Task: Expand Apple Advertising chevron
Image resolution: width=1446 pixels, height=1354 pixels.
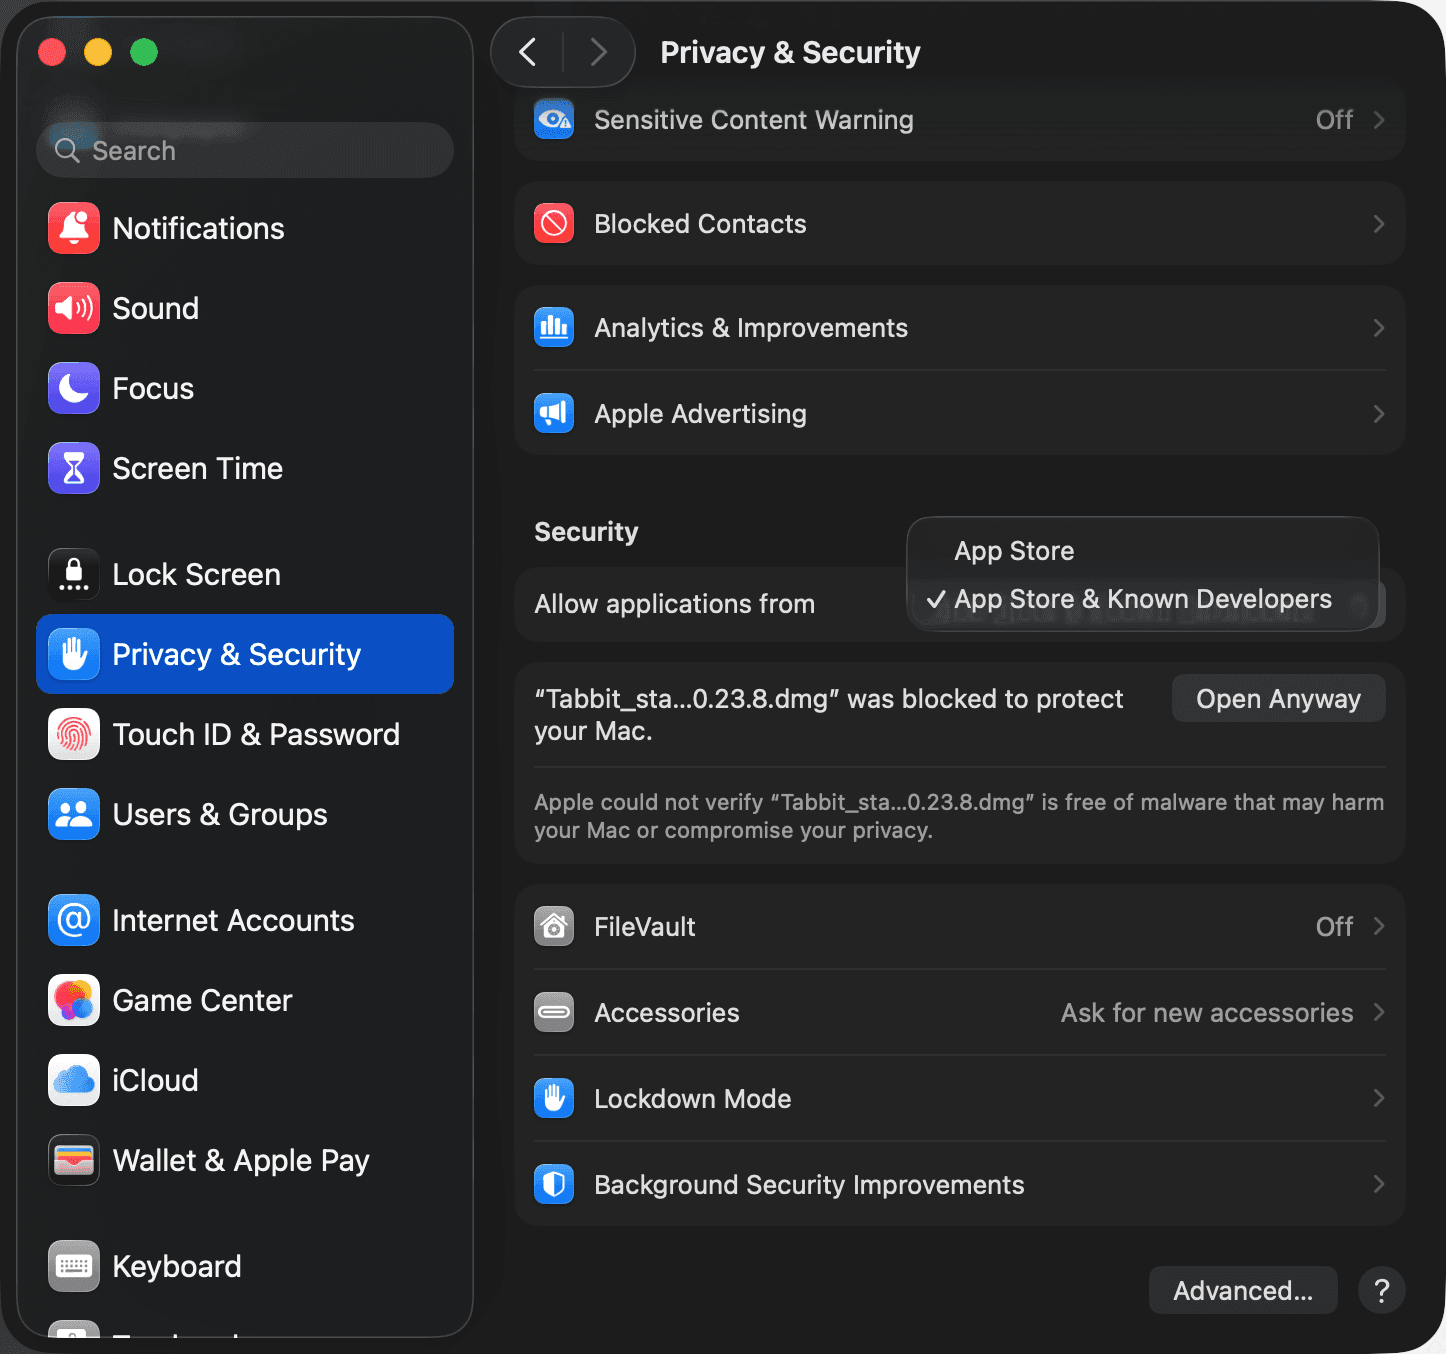Action: (x=1379, y=414)
